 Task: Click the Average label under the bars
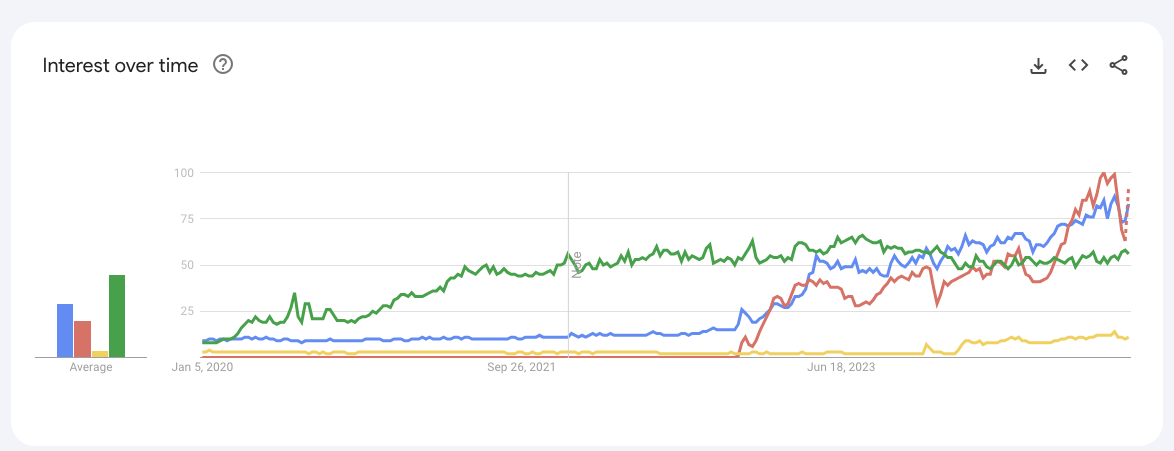click(91, 368)
